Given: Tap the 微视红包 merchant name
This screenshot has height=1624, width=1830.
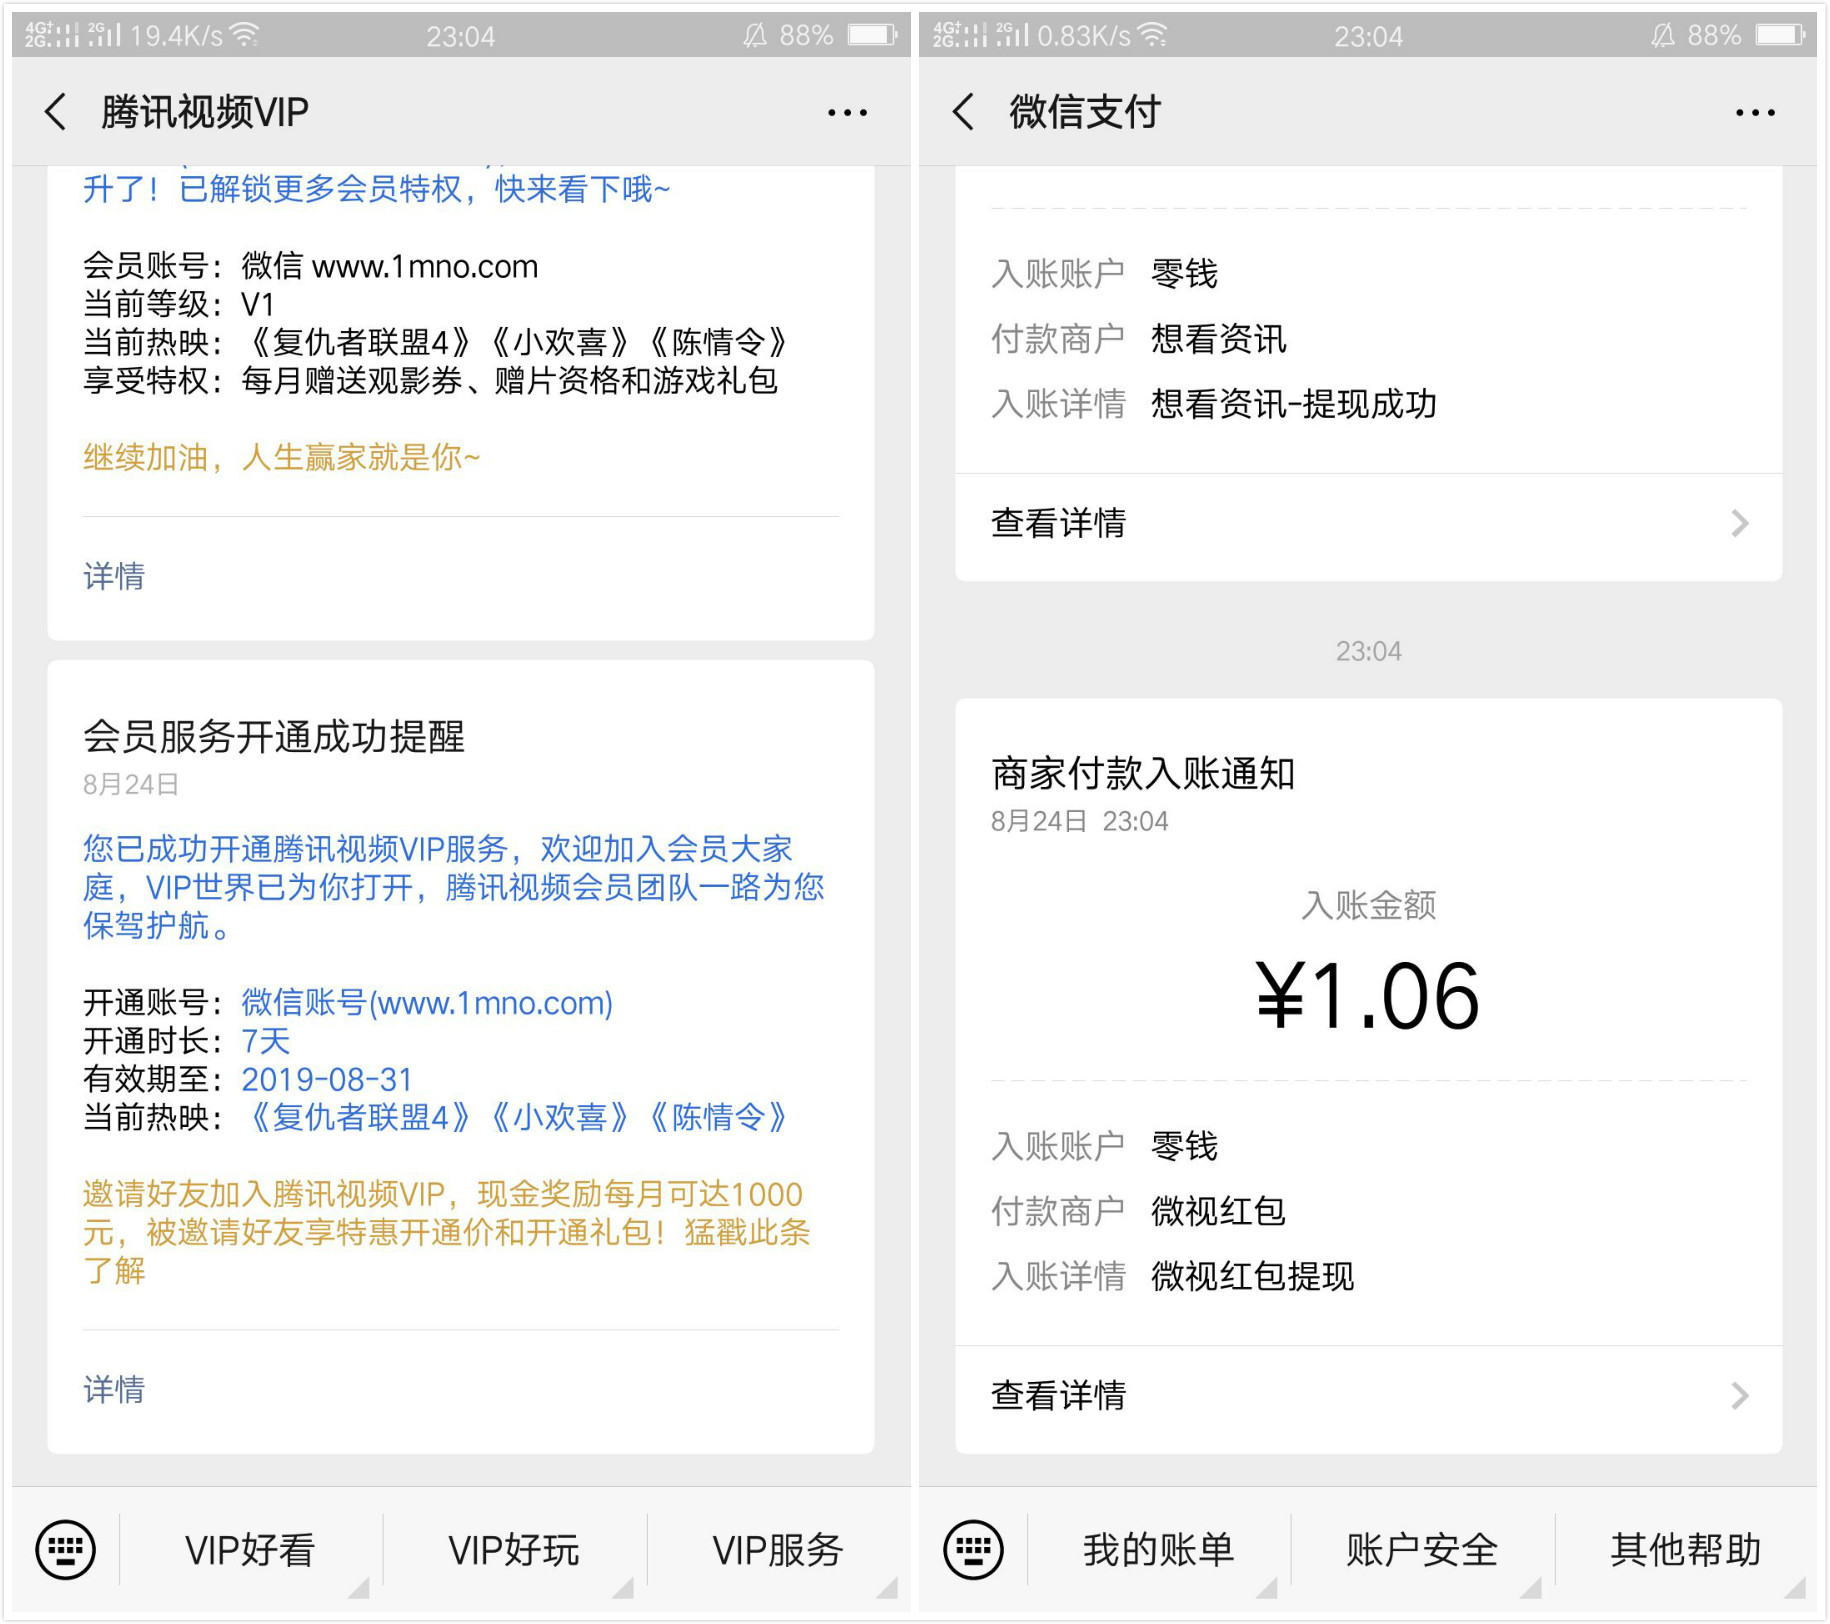Looking at the screenshot, I should coord(1218,1211).
